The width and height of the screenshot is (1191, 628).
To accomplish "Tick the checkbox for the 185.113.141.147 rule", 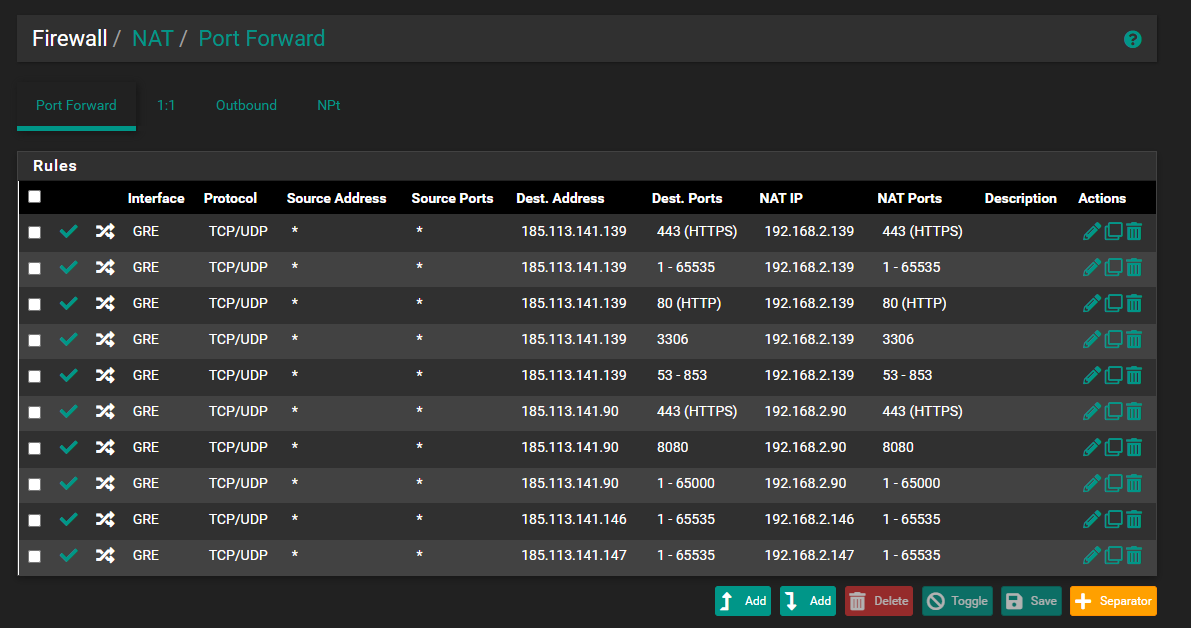I will click(x=35, y=556).
